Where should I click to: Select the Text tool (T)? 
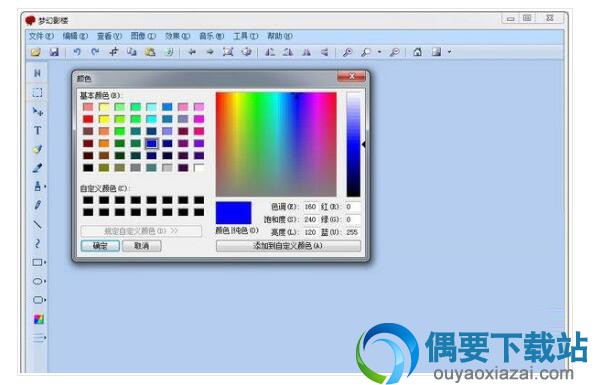(37, 131)
